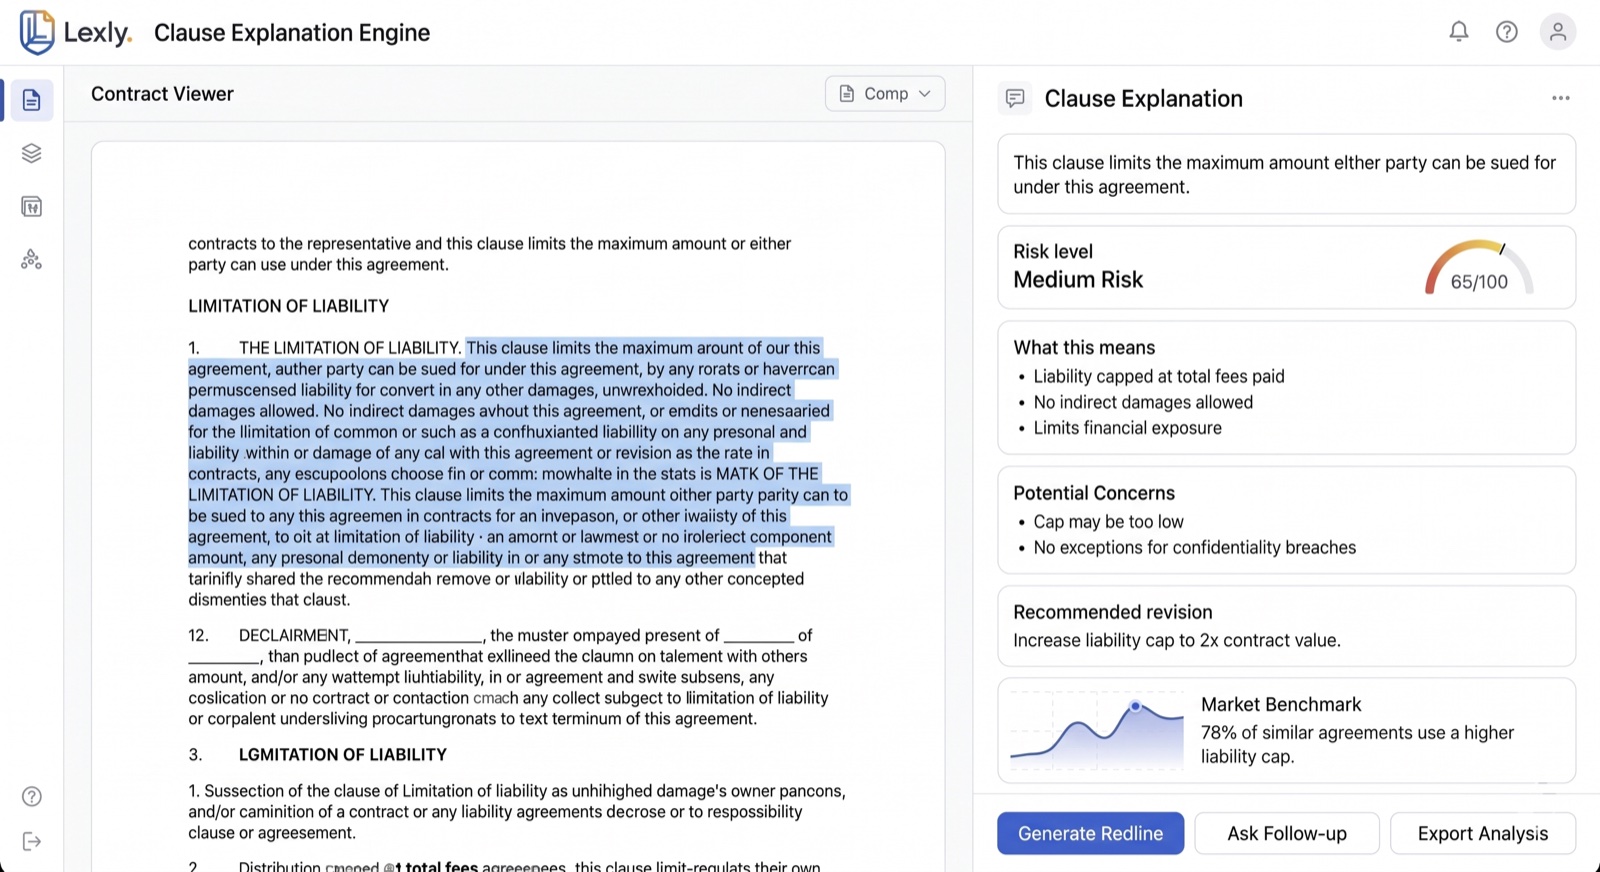Click 'No exceptions for confidentiality breaches'

[1195, 548]
